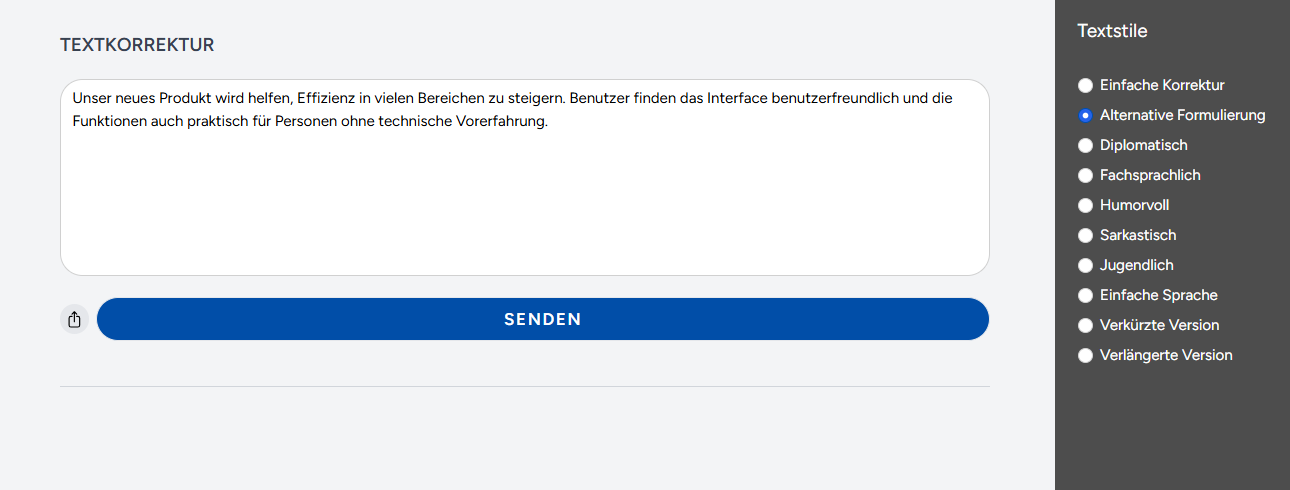Viewport: 1290px width, 490px height.
Task: Select the Sarkastisch text style
Action: pyautogui.click(x=1085, y=236)
